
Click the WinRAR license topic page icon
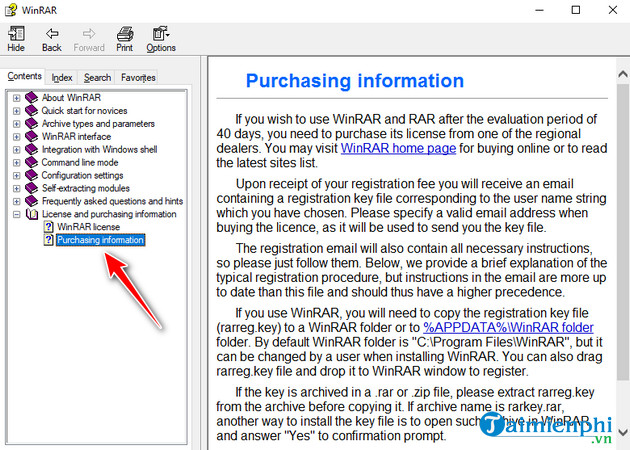click(x=49, y=227)
